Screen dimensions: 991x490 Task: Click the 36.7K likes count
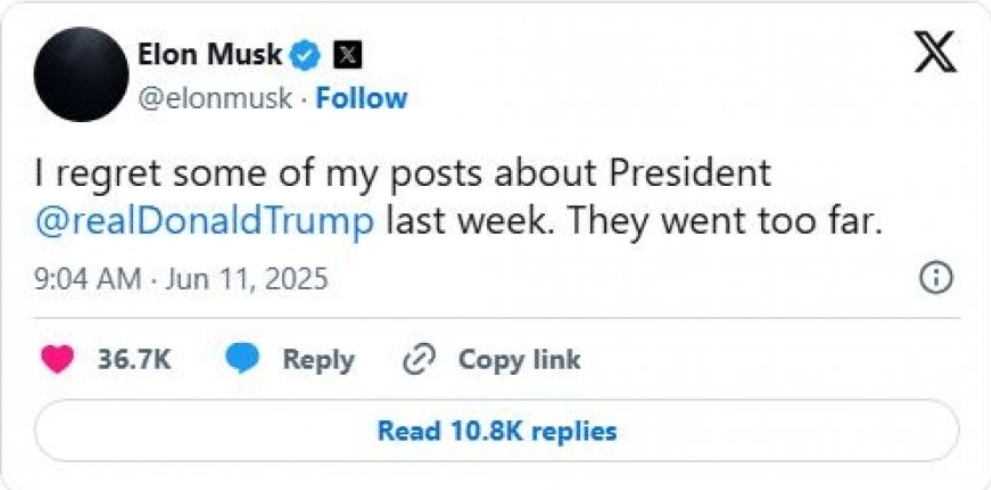click(x=135, y=359)
